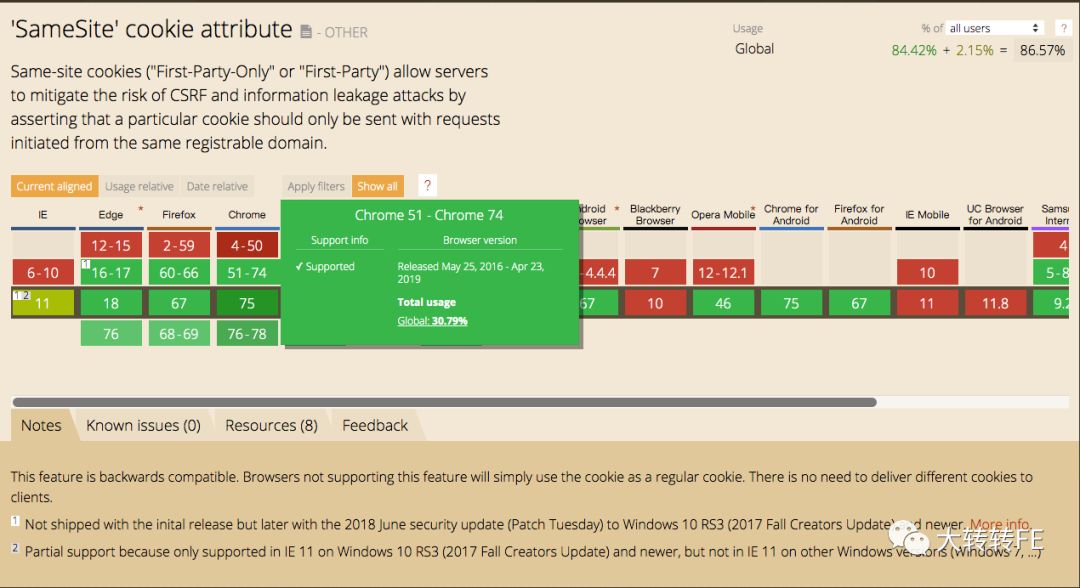Click the Opera Mobile column header
1080x588 pixels.
point(723,215)
